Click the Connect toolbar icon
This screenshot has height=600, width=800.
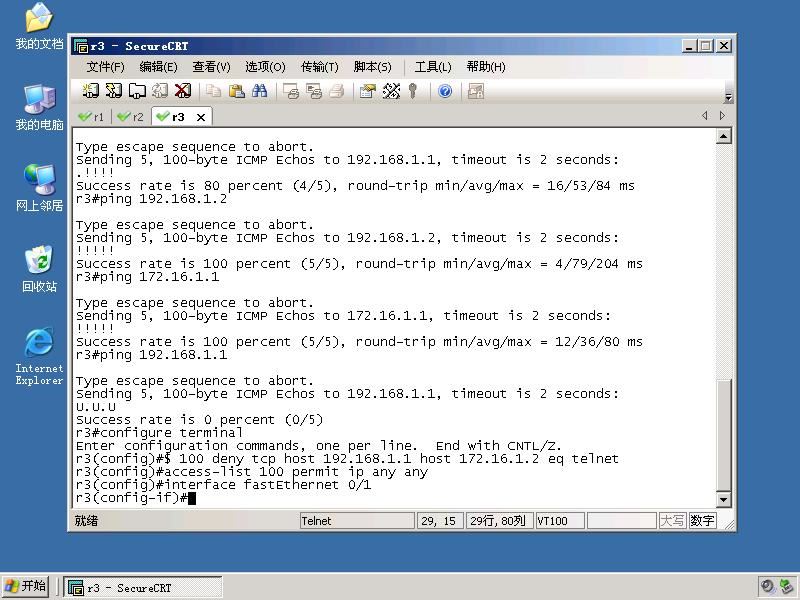click(90, 91)
